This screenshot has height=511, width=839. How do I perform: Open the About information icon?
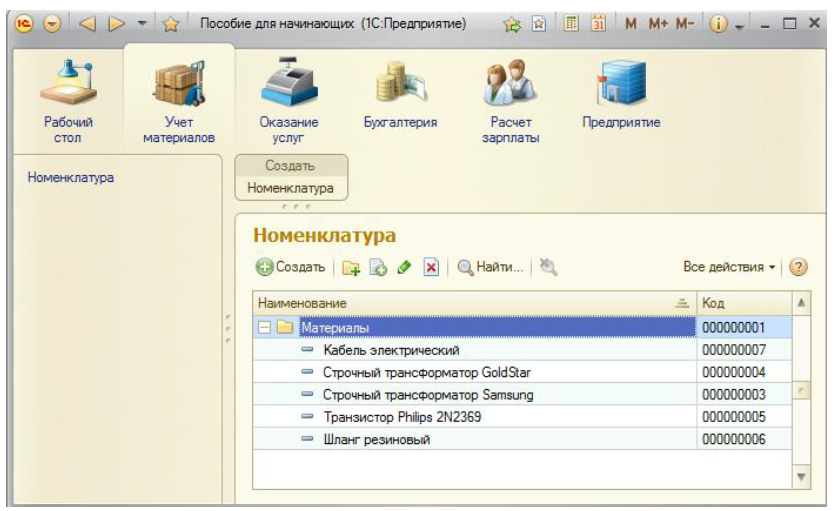pyautogui.click(x=718, y=24)
